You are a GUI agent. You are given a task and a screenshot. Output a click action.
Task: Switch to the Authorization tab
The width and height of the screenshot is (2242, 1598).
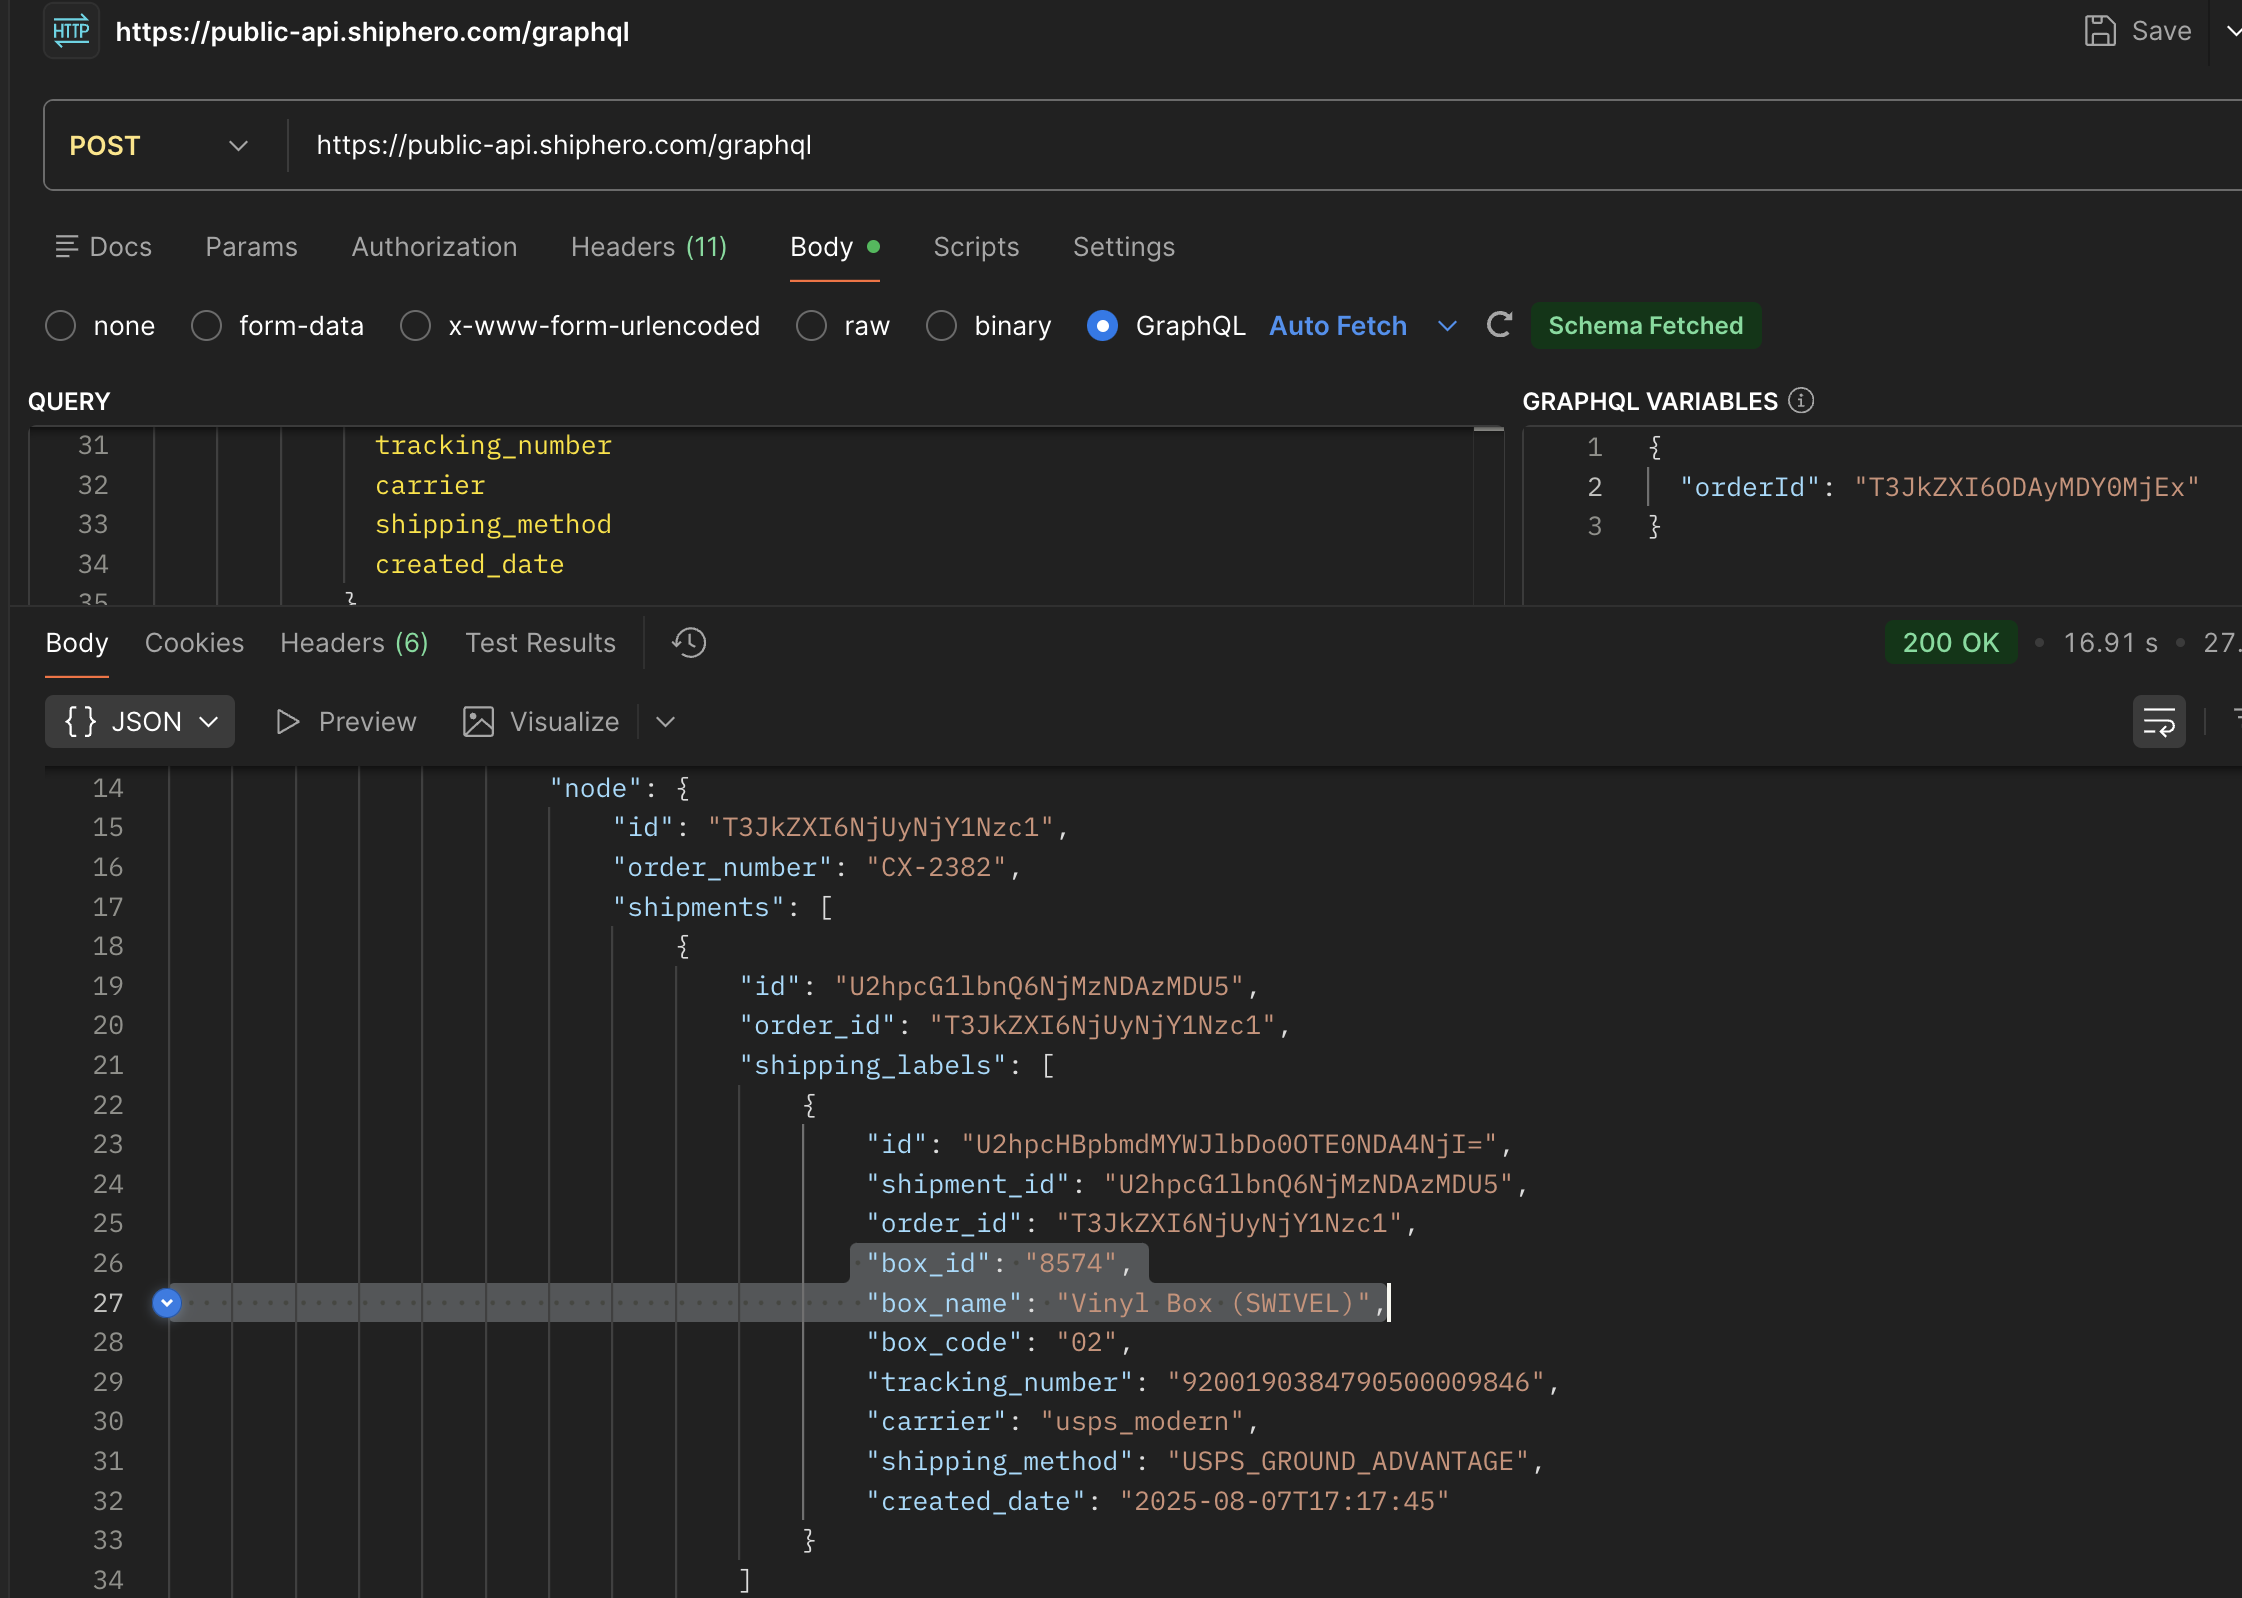tap(434, 246)
